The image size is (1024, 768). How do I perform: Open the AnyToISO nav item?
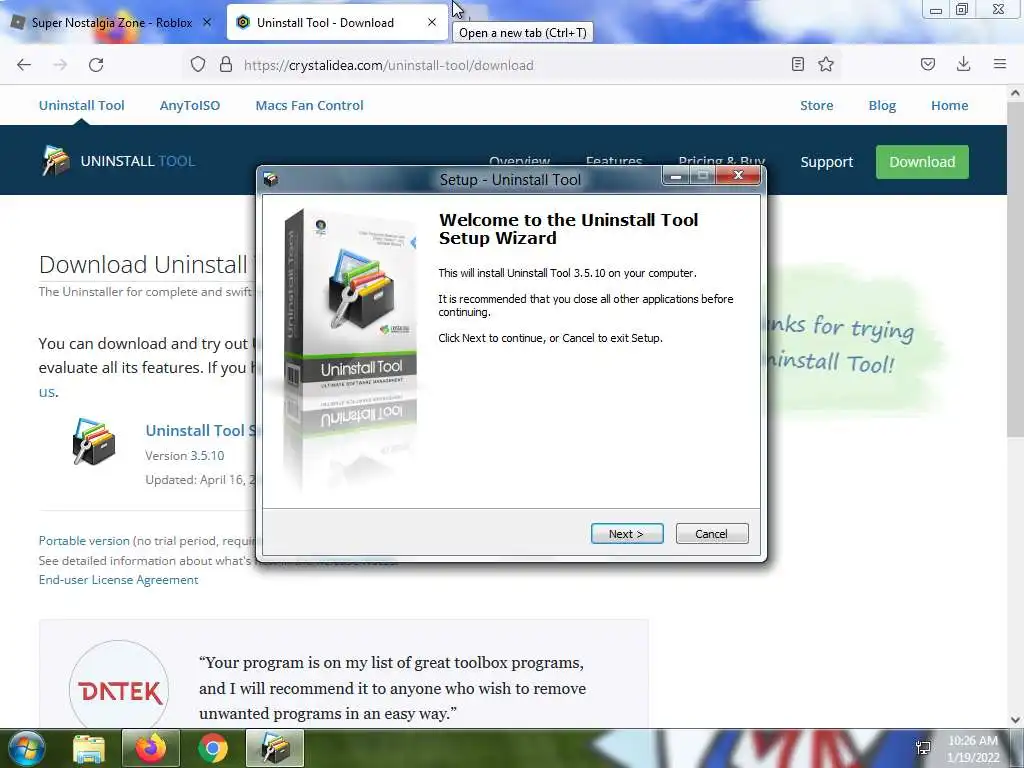[x=190, y=105]
